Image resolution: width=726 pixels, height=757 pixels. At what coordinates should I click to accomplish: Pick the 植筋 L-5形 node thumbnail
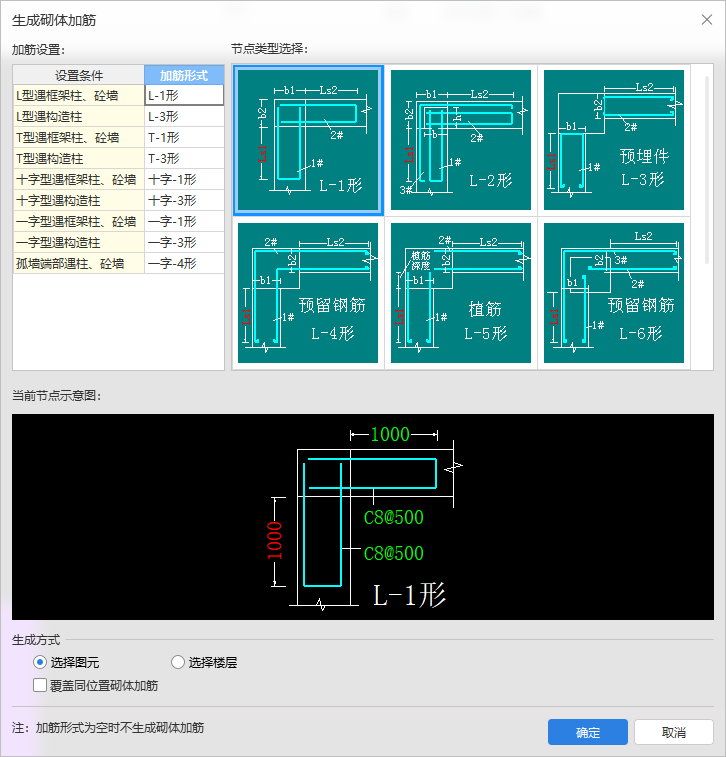(461, 293)
